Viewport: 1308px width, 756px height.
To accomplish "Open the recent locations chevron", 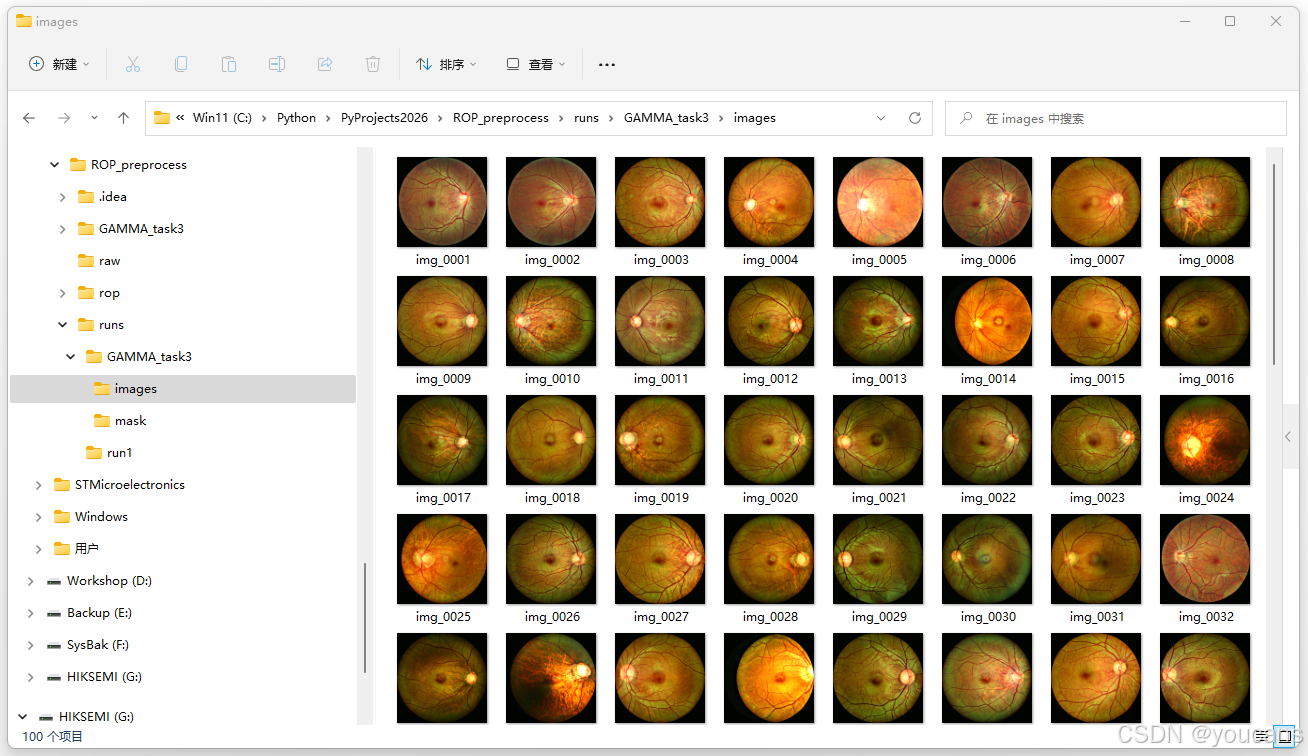I will [x=94, y=118].
